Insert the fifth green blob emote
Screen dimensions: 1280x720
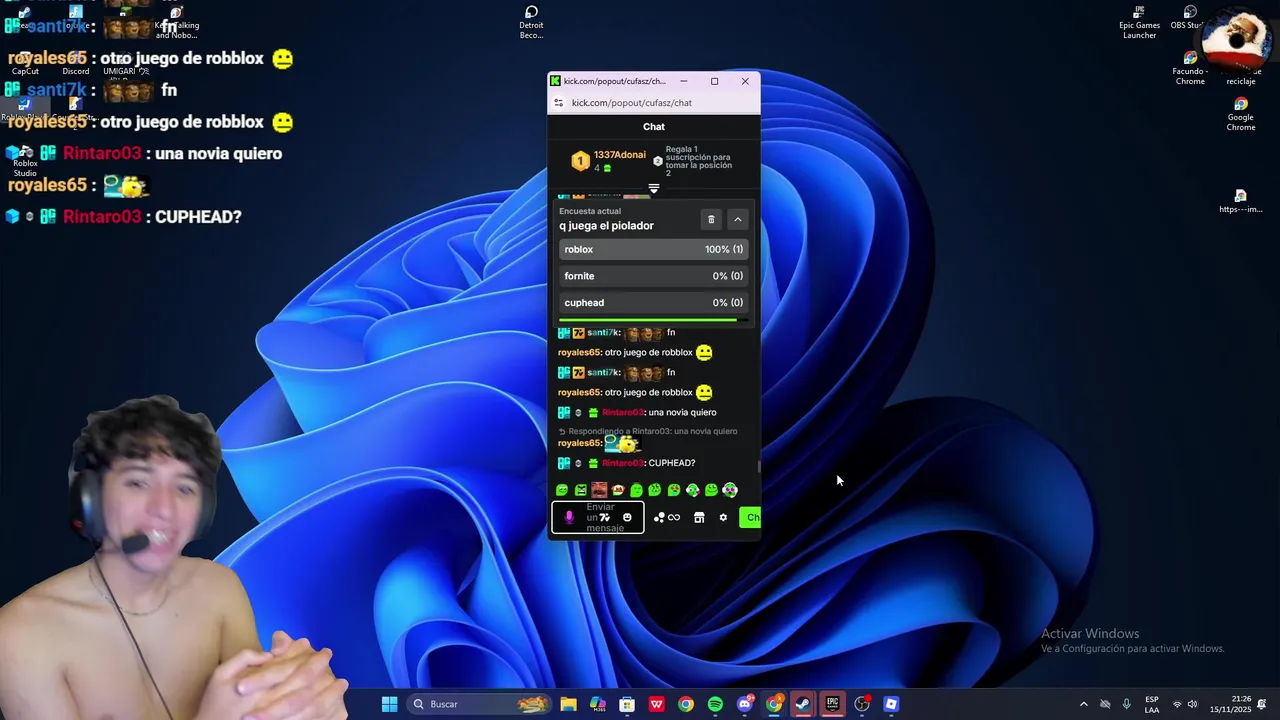636,490
